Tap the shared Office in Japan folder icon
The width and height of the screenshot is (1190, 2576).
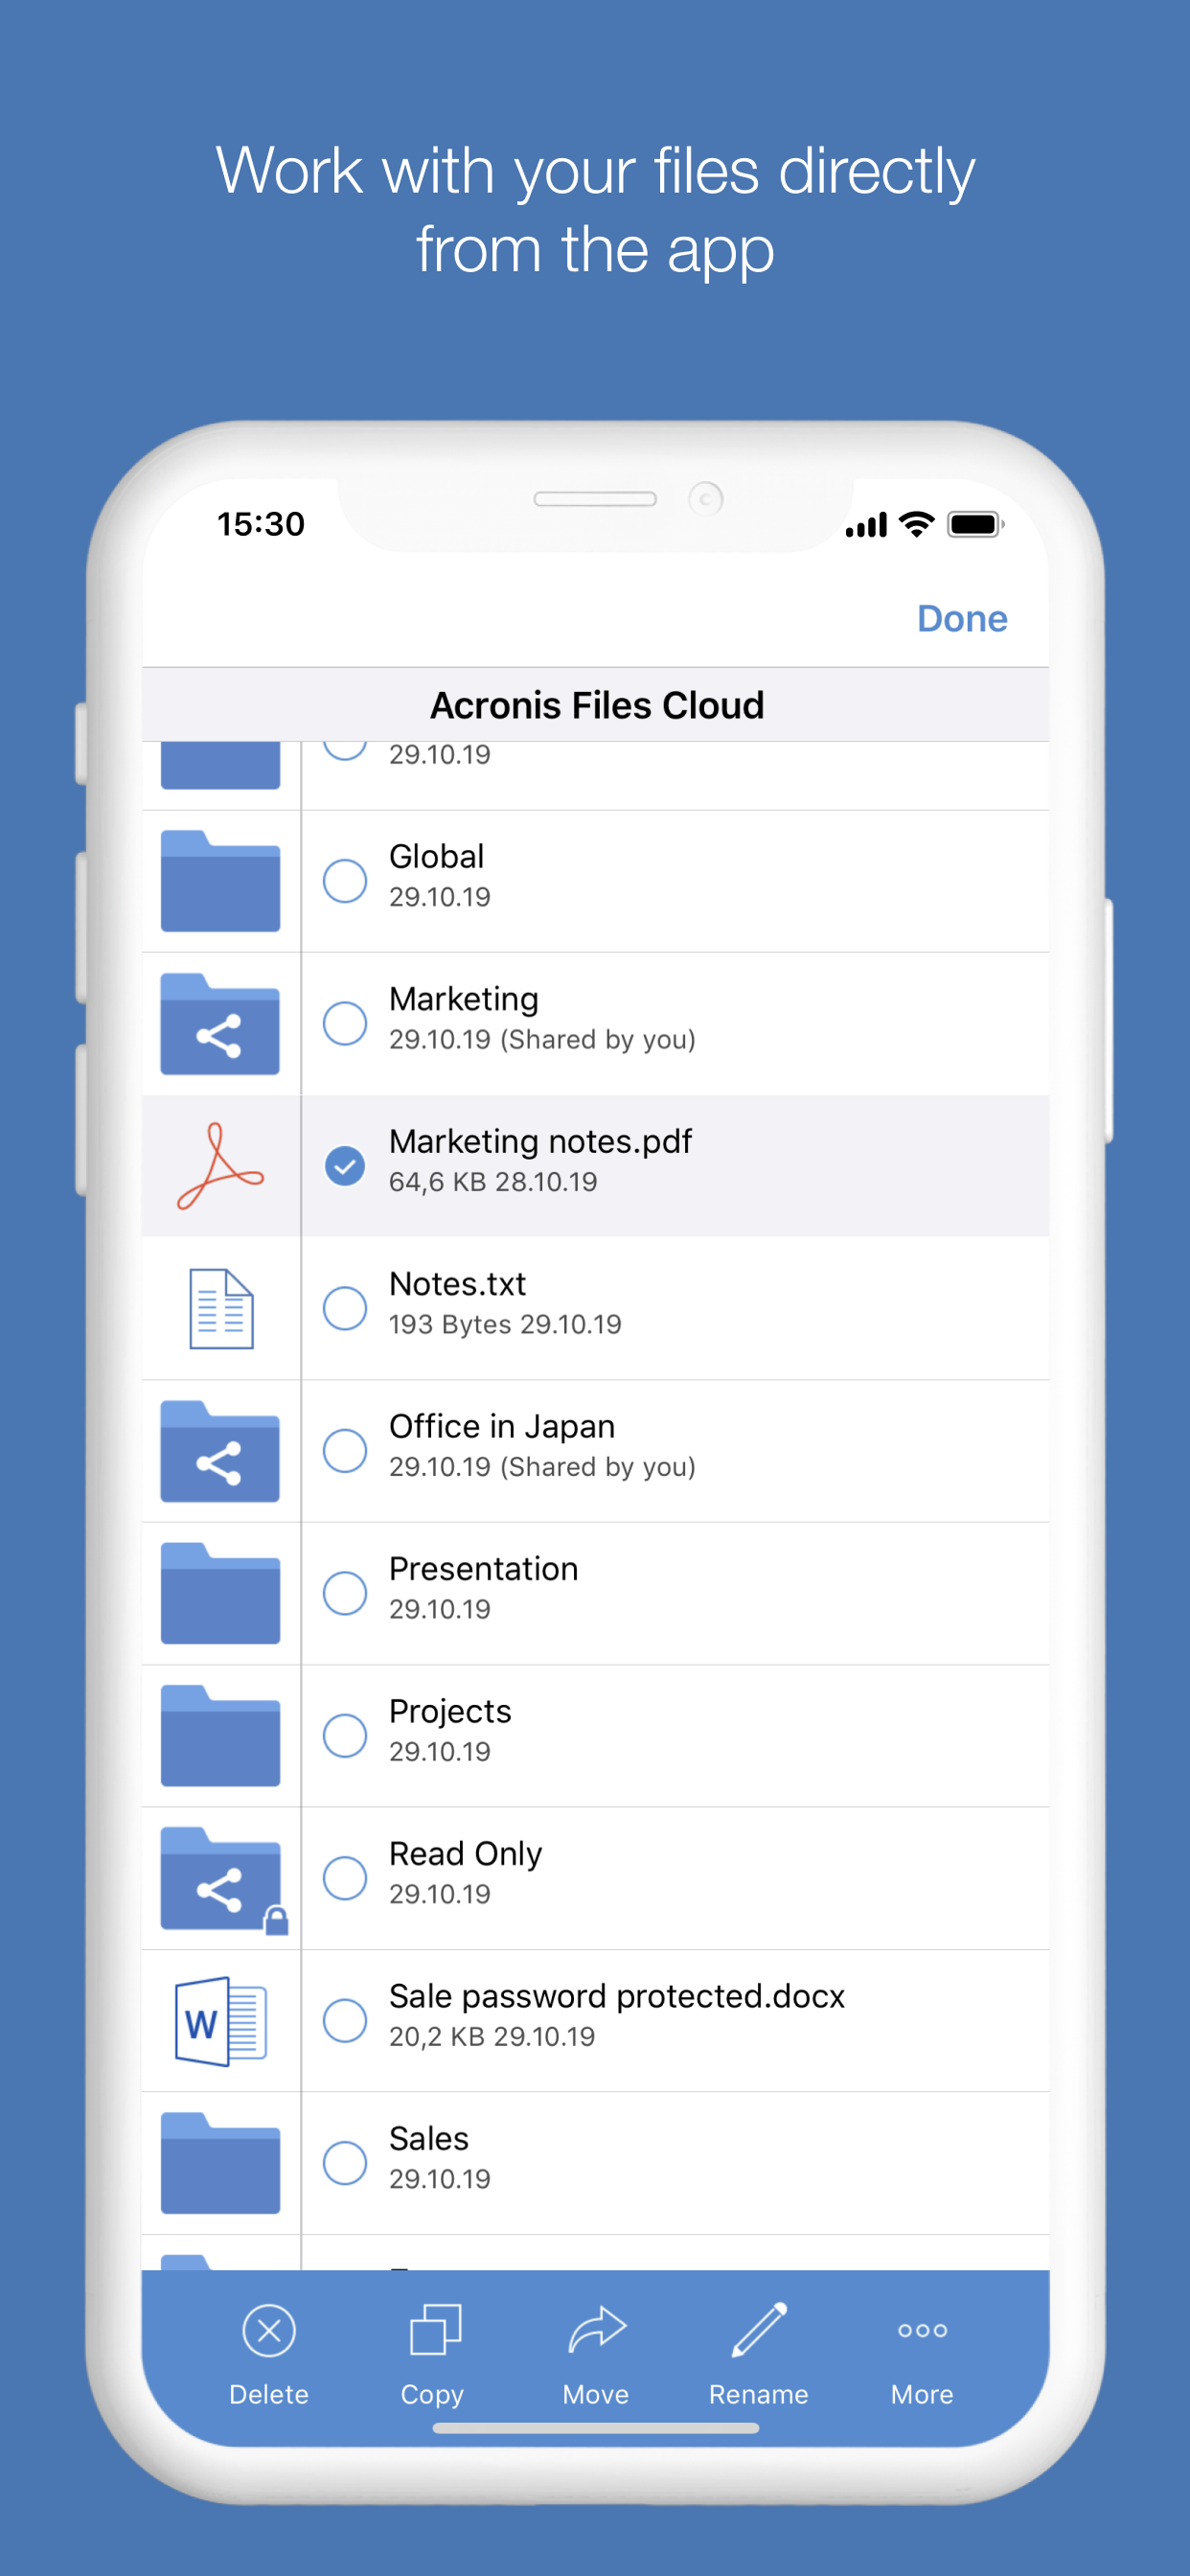(x=220, y=1452)
